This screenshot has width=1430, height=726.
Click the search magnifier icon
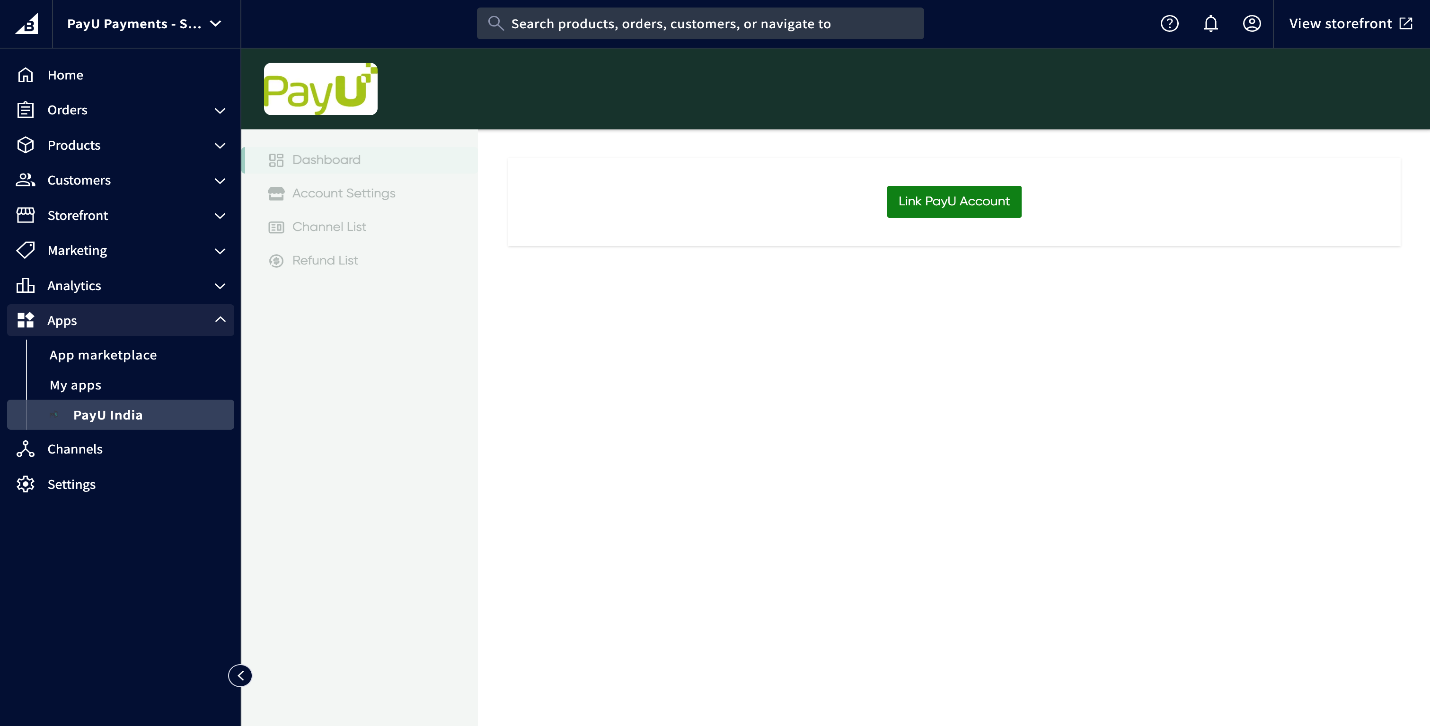pyautogui.click(x=496, y=23)
